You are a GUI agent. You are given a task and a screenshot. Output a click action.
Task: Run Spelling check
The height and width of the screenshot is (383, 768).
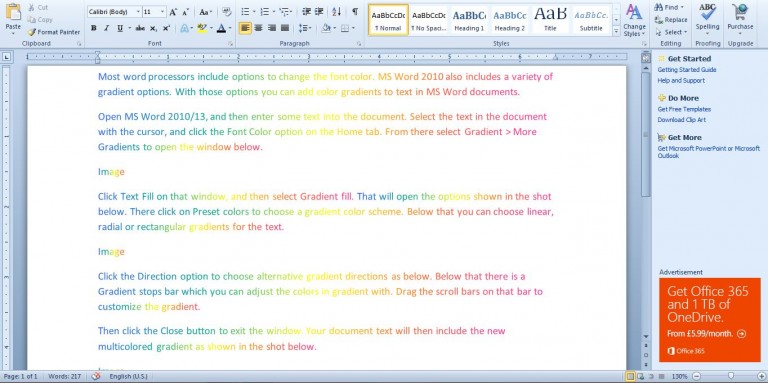pyautogui.click(x=708, y=18)
